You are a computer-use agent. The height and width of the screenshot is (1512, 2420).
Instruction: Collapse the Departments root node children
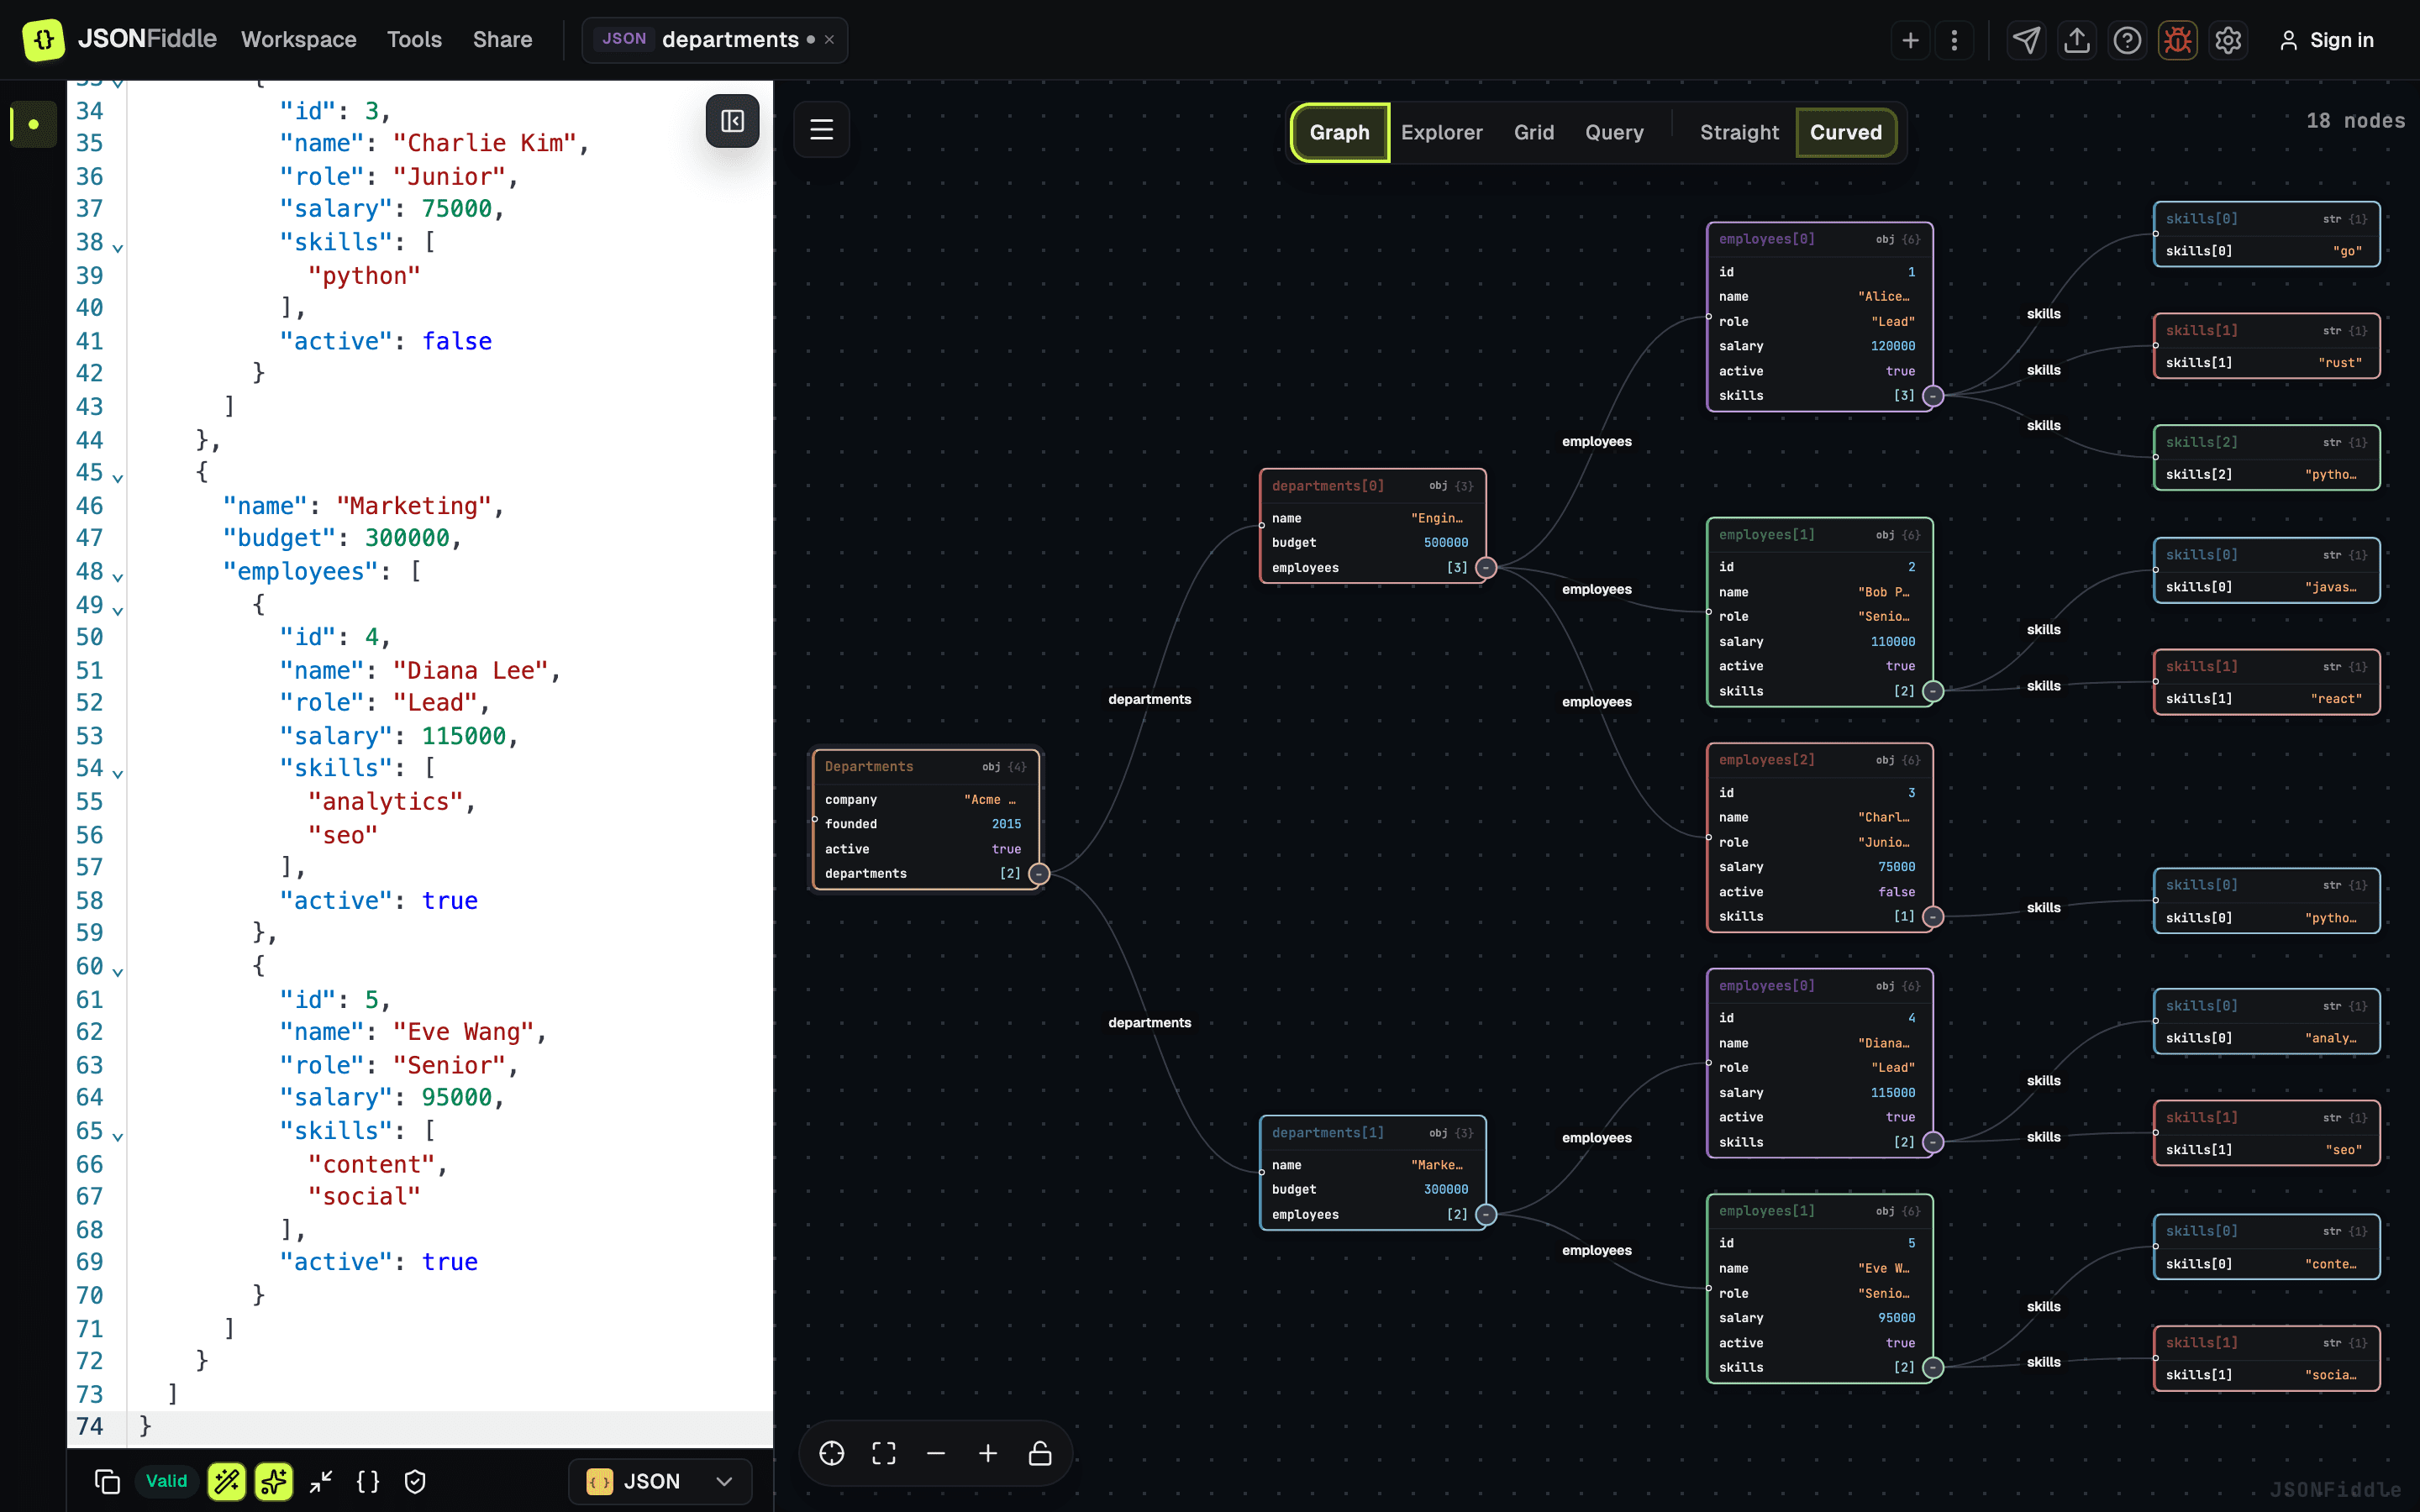point(1039,874)
